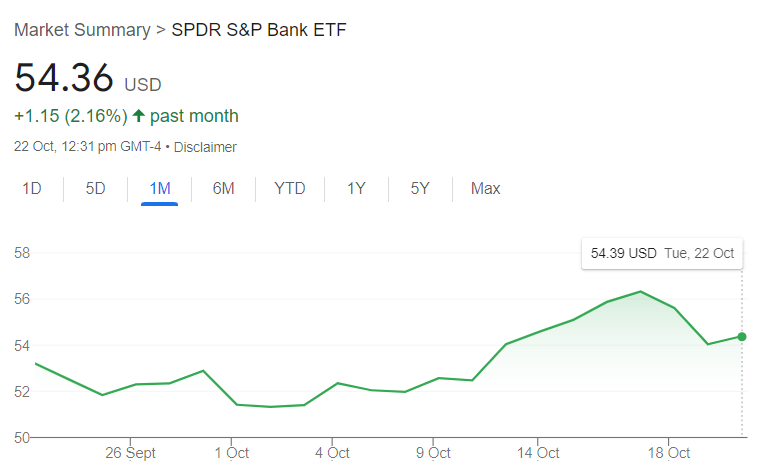Select the active 1M range tab
This screenshot has height=466, width=762.
(x=159, y=188)
